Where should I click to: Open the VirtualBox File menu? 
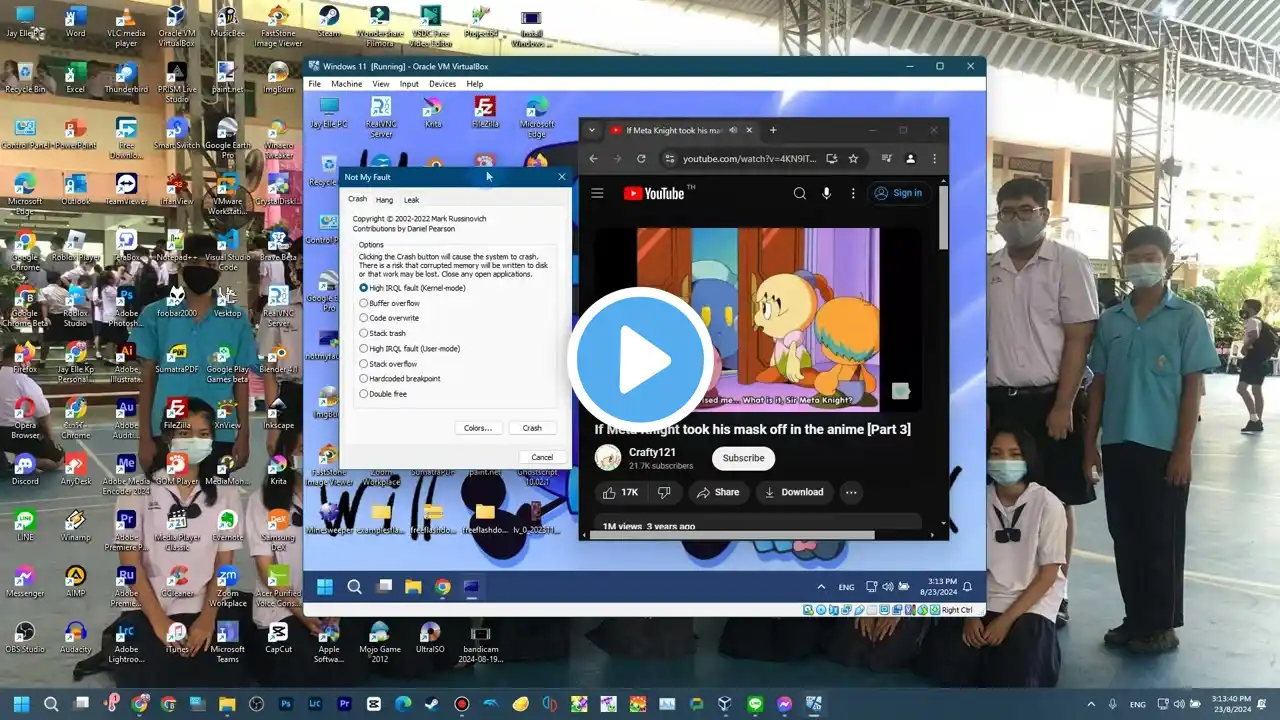(x=315, y=84)
